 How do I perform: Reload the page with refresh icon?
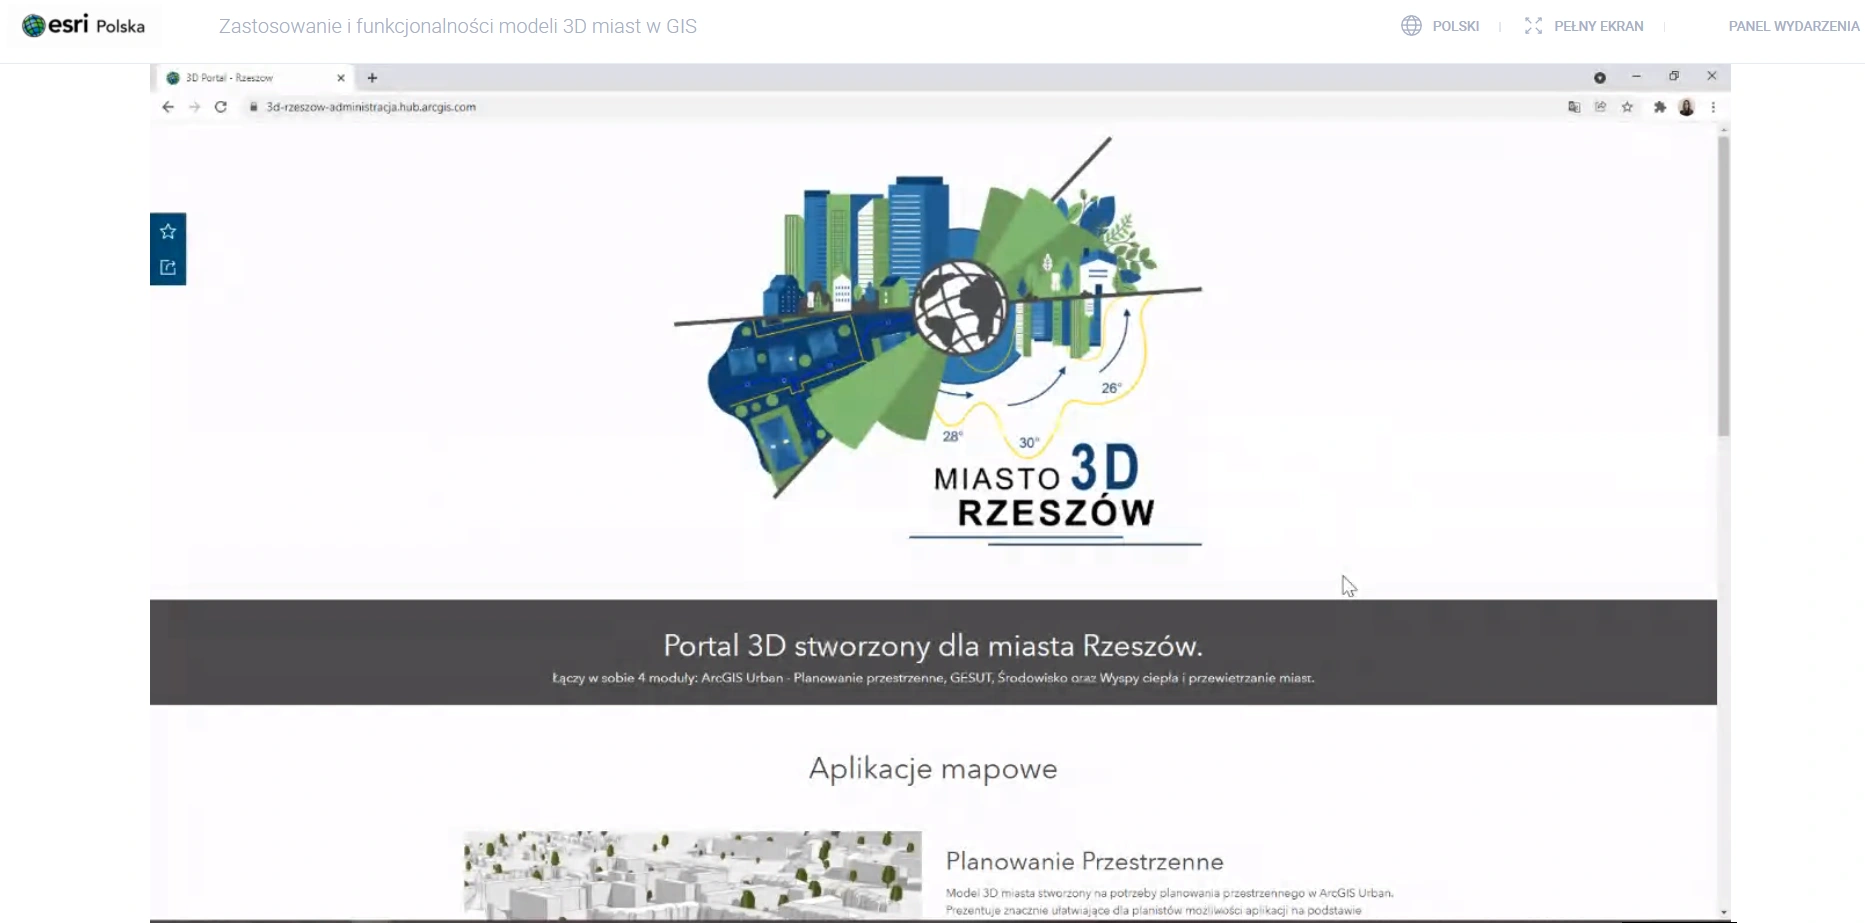pos(221,107)
